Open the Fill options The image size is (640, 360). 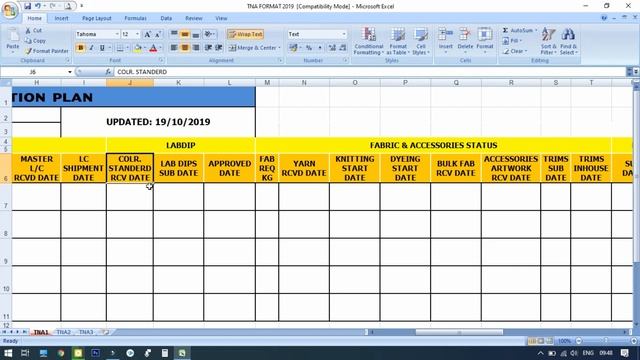512,41
